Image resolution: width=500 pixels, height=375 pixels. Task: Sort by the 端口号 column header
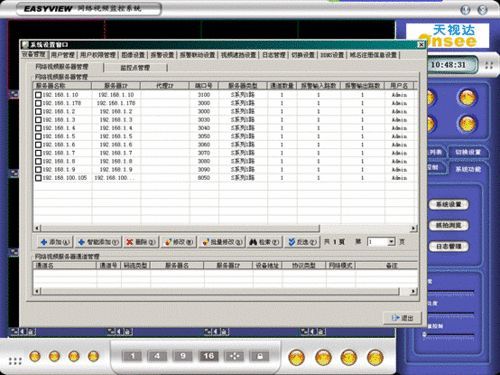coord(204,86)
